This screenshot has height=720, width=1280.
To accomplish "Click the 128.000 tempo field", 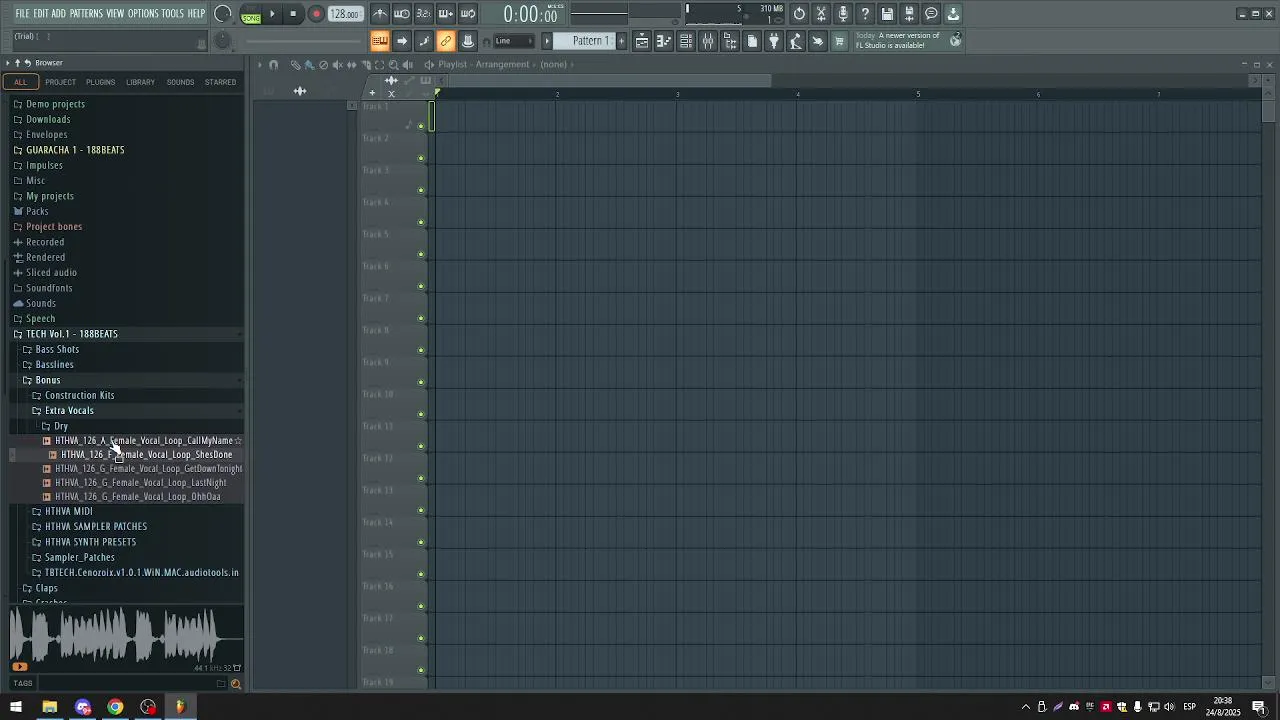I will [345, 14].
